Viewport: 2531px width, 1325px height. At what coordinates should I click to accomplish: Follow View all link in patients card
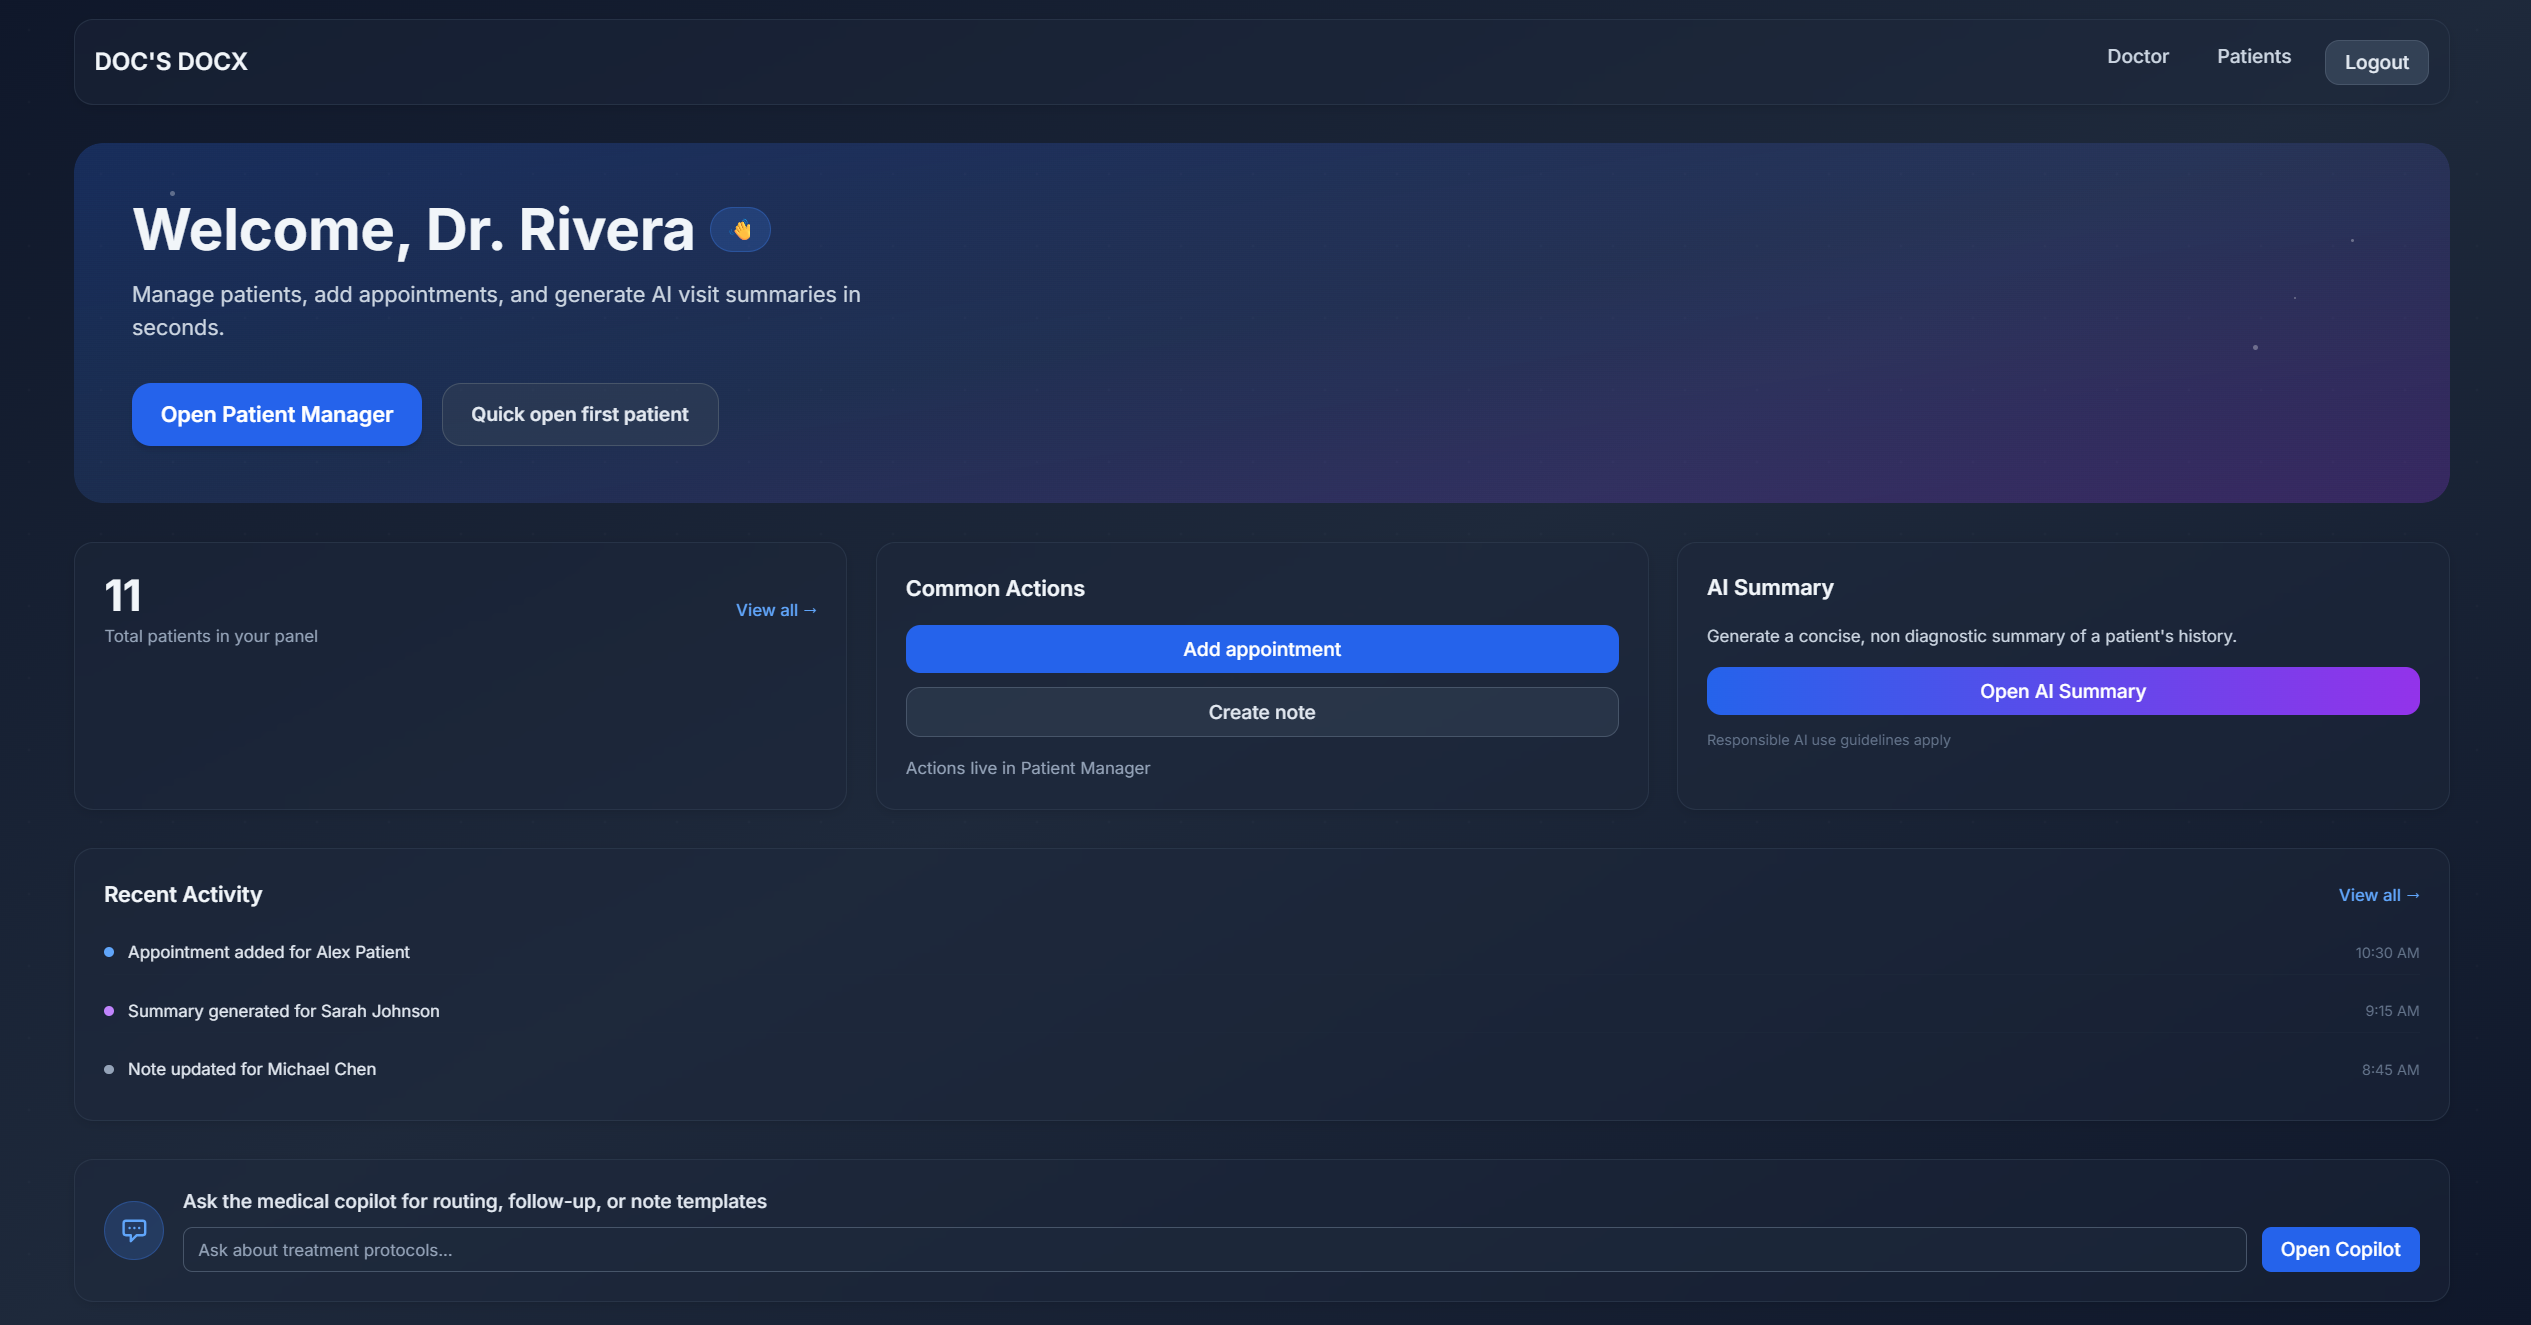pos(776,610)
